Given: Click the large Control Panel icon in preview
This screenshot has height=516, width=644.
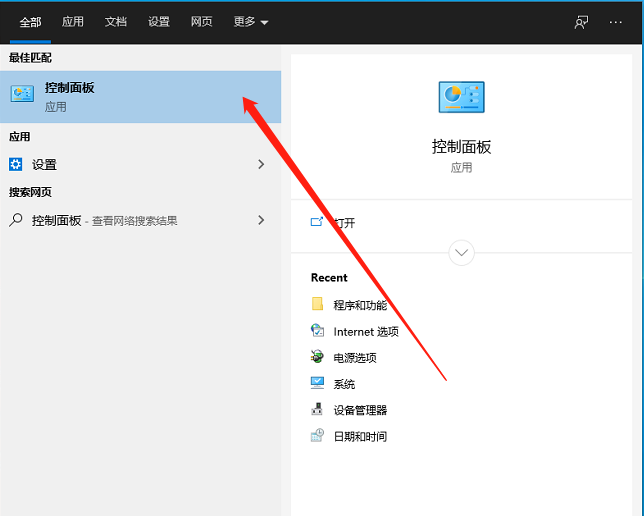Looking at the screenshot, I should click(461, 97).
